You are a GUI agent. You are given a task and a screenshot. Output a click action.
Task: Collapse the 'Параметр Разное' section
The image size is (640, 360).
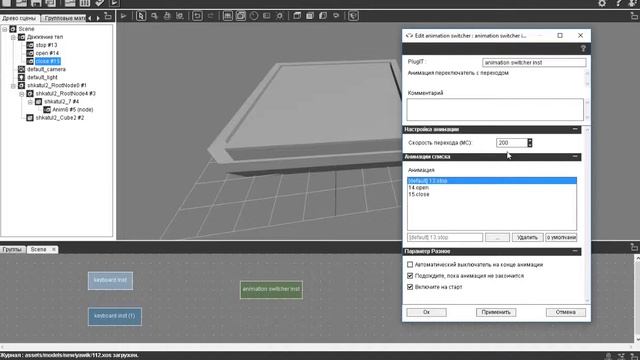pyautogui.click(x=575, y=251)
